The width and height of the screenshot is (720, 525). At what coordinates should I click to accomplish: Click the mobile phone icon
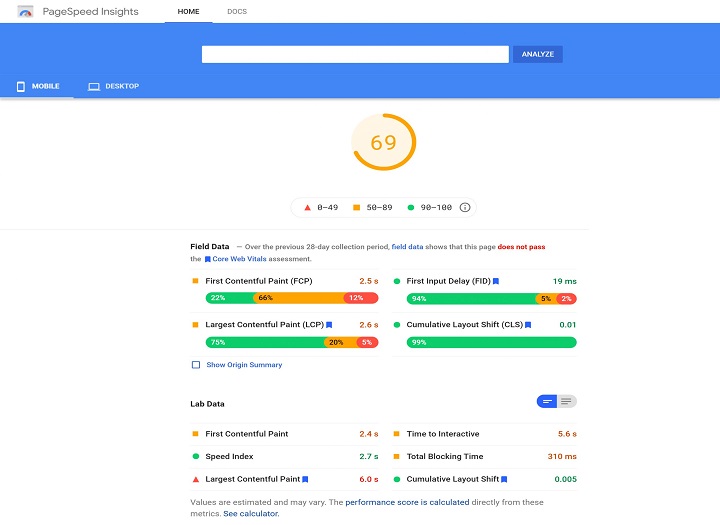21,86
